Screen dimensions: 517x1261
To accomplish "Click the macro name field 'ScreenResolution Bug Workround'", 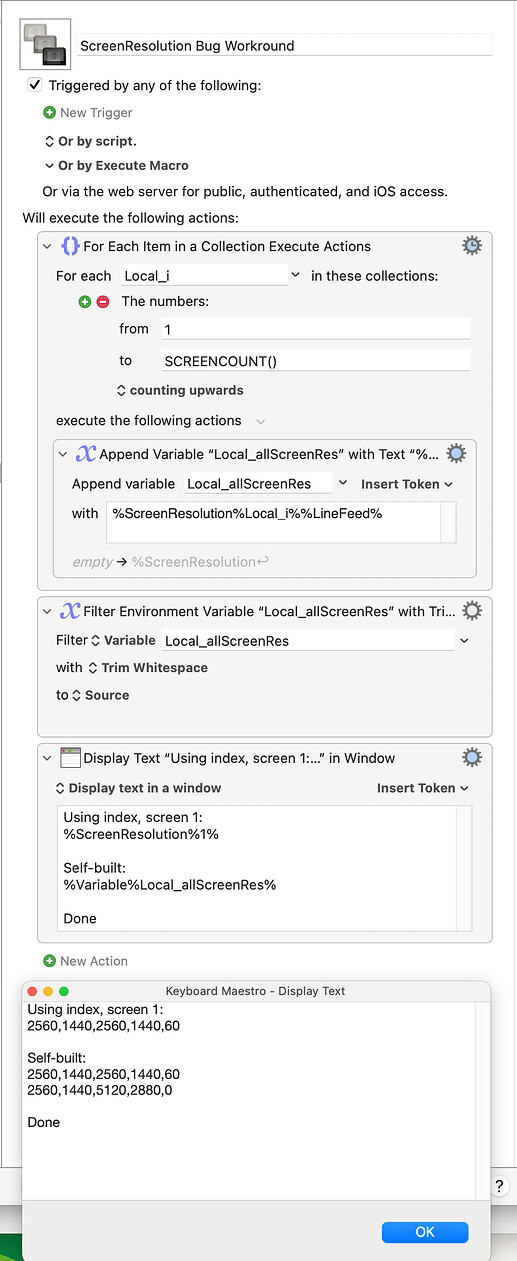I will tap(285, 45).
